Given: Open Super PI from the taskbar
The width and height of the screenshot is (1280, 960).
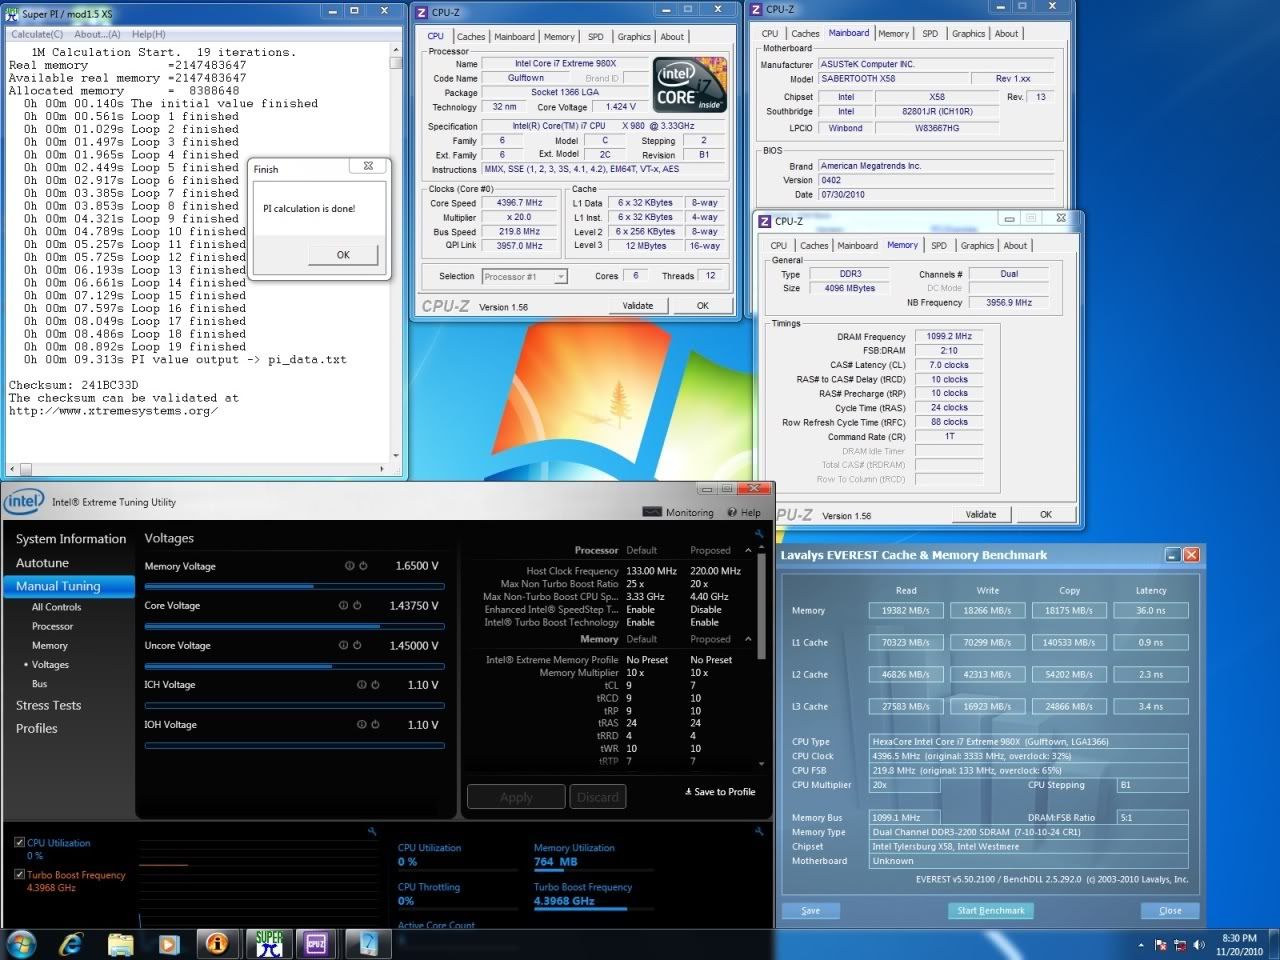Looking at the screenshot, I should [269, 943].
